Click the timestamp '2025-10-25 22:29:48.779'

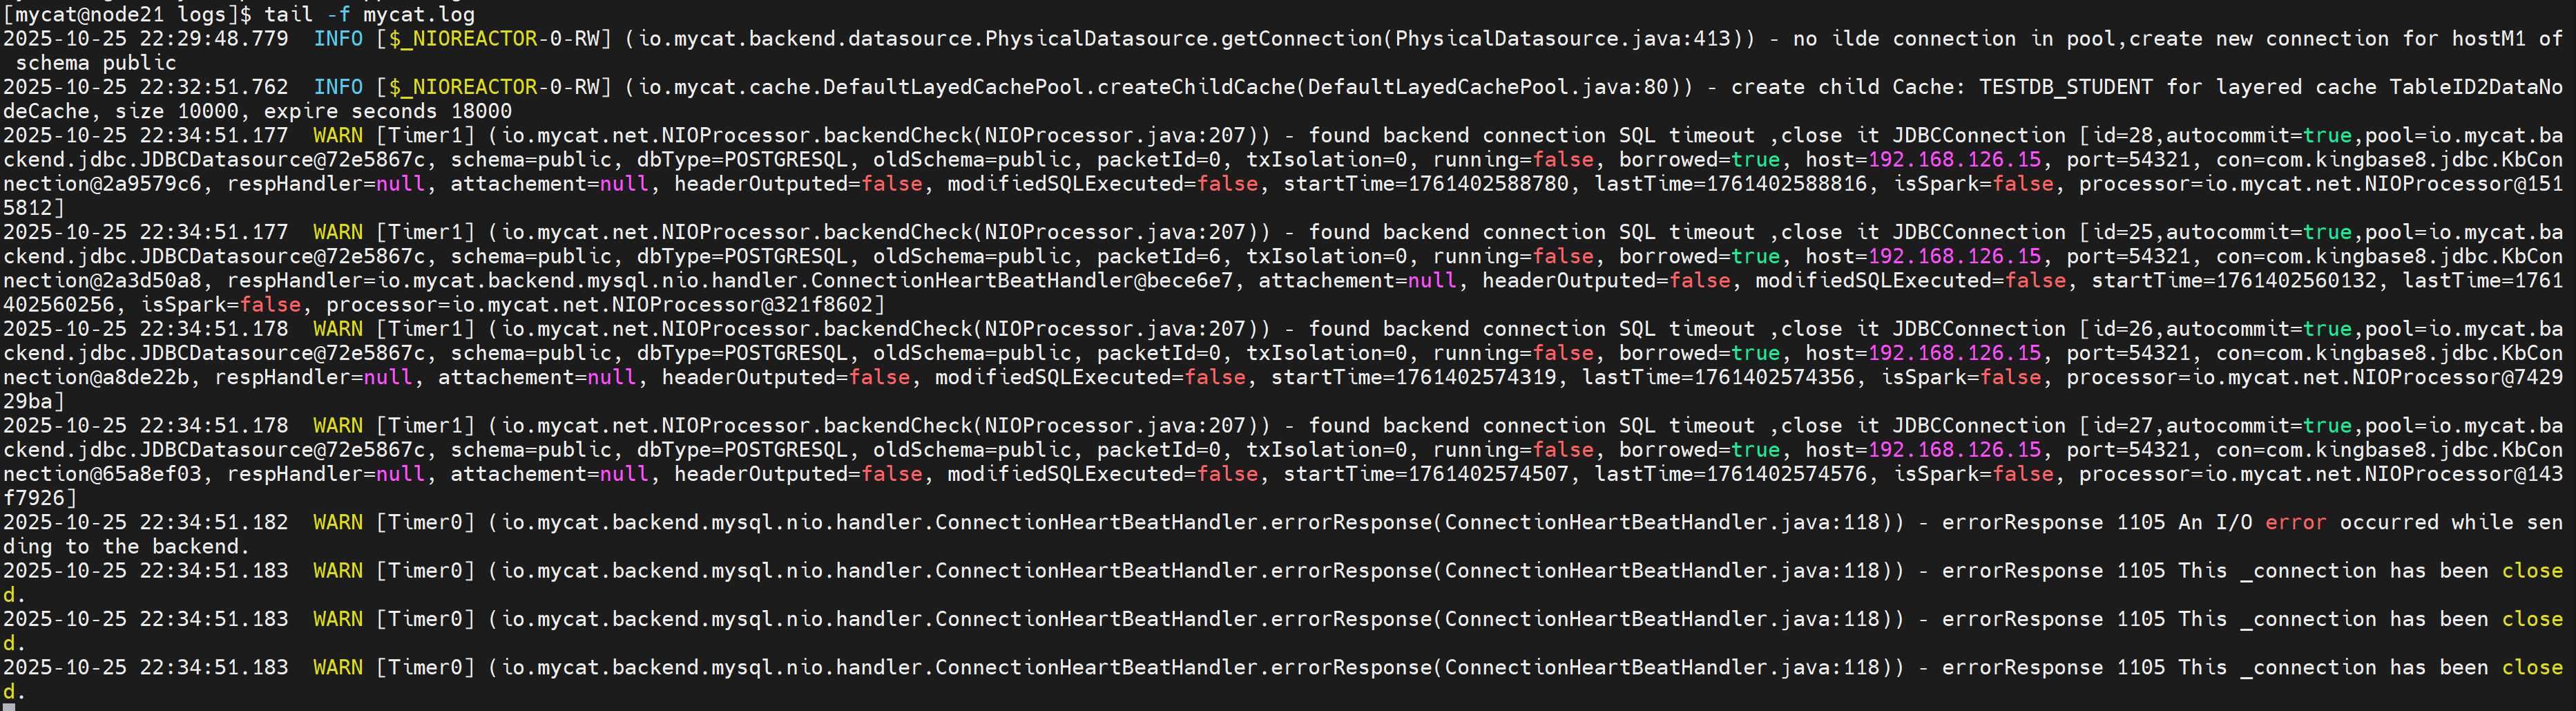(145, 39)
